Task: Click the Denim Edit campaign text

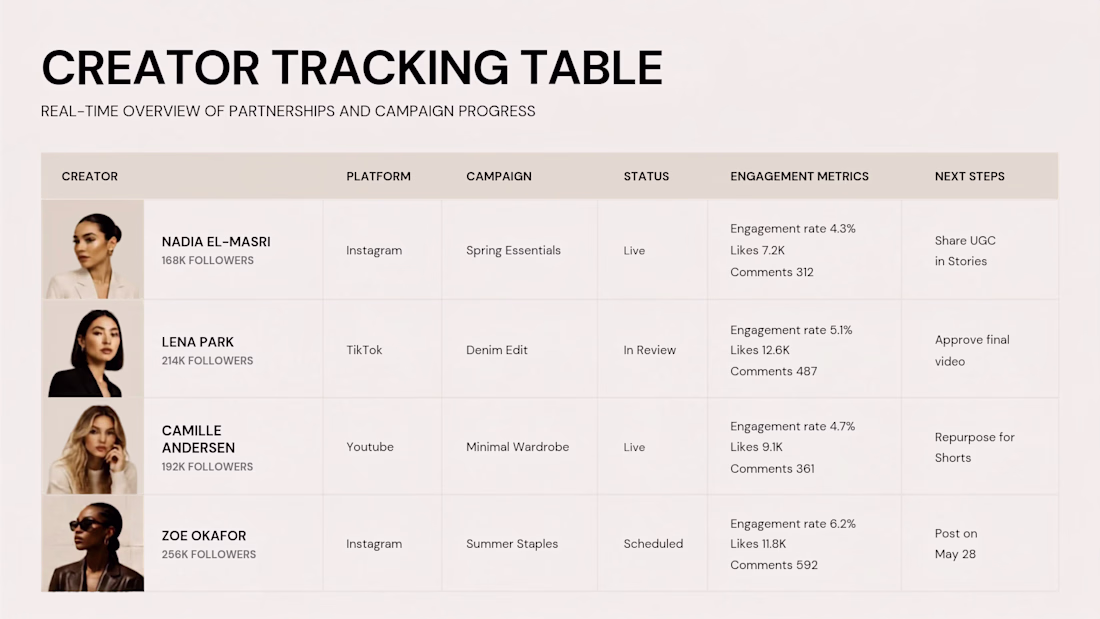Action: pos(497,350)
